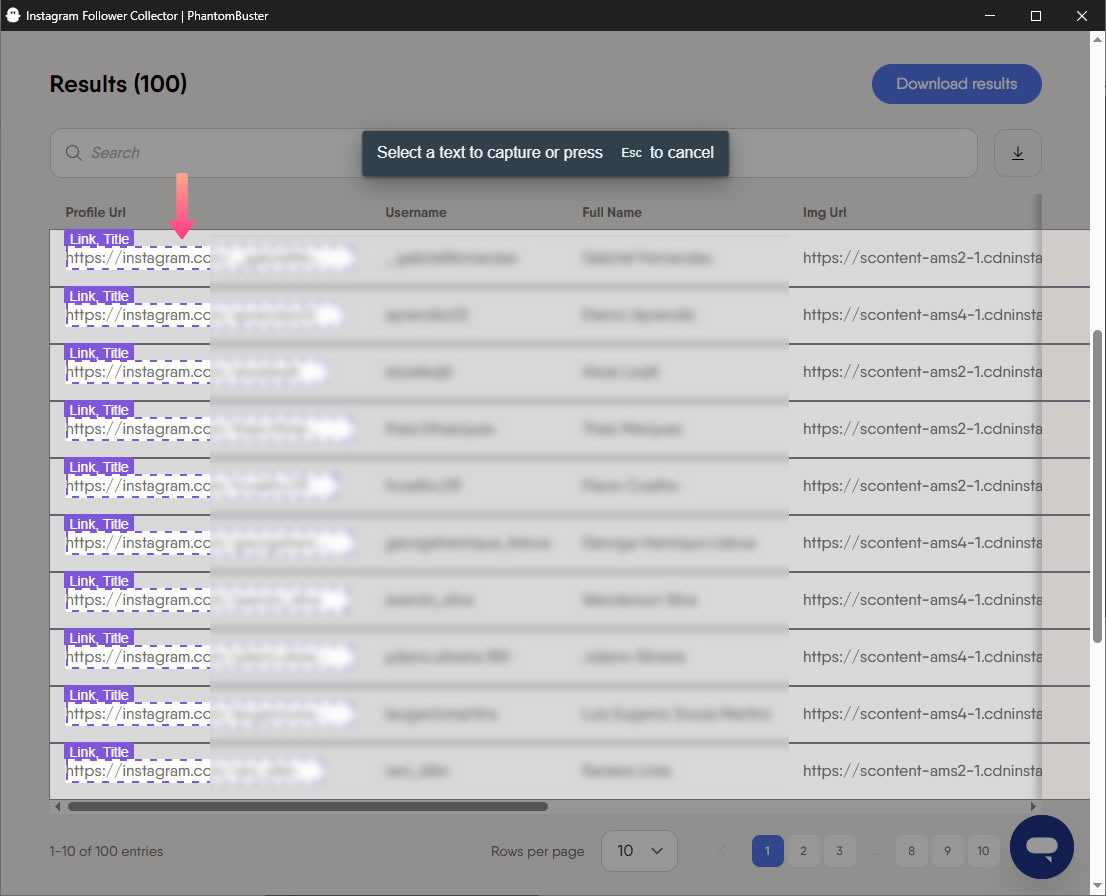Click the horizontal scrollbar thumb under the table
The width and height of the screenshot is (1106, 896).
(308, 806)
